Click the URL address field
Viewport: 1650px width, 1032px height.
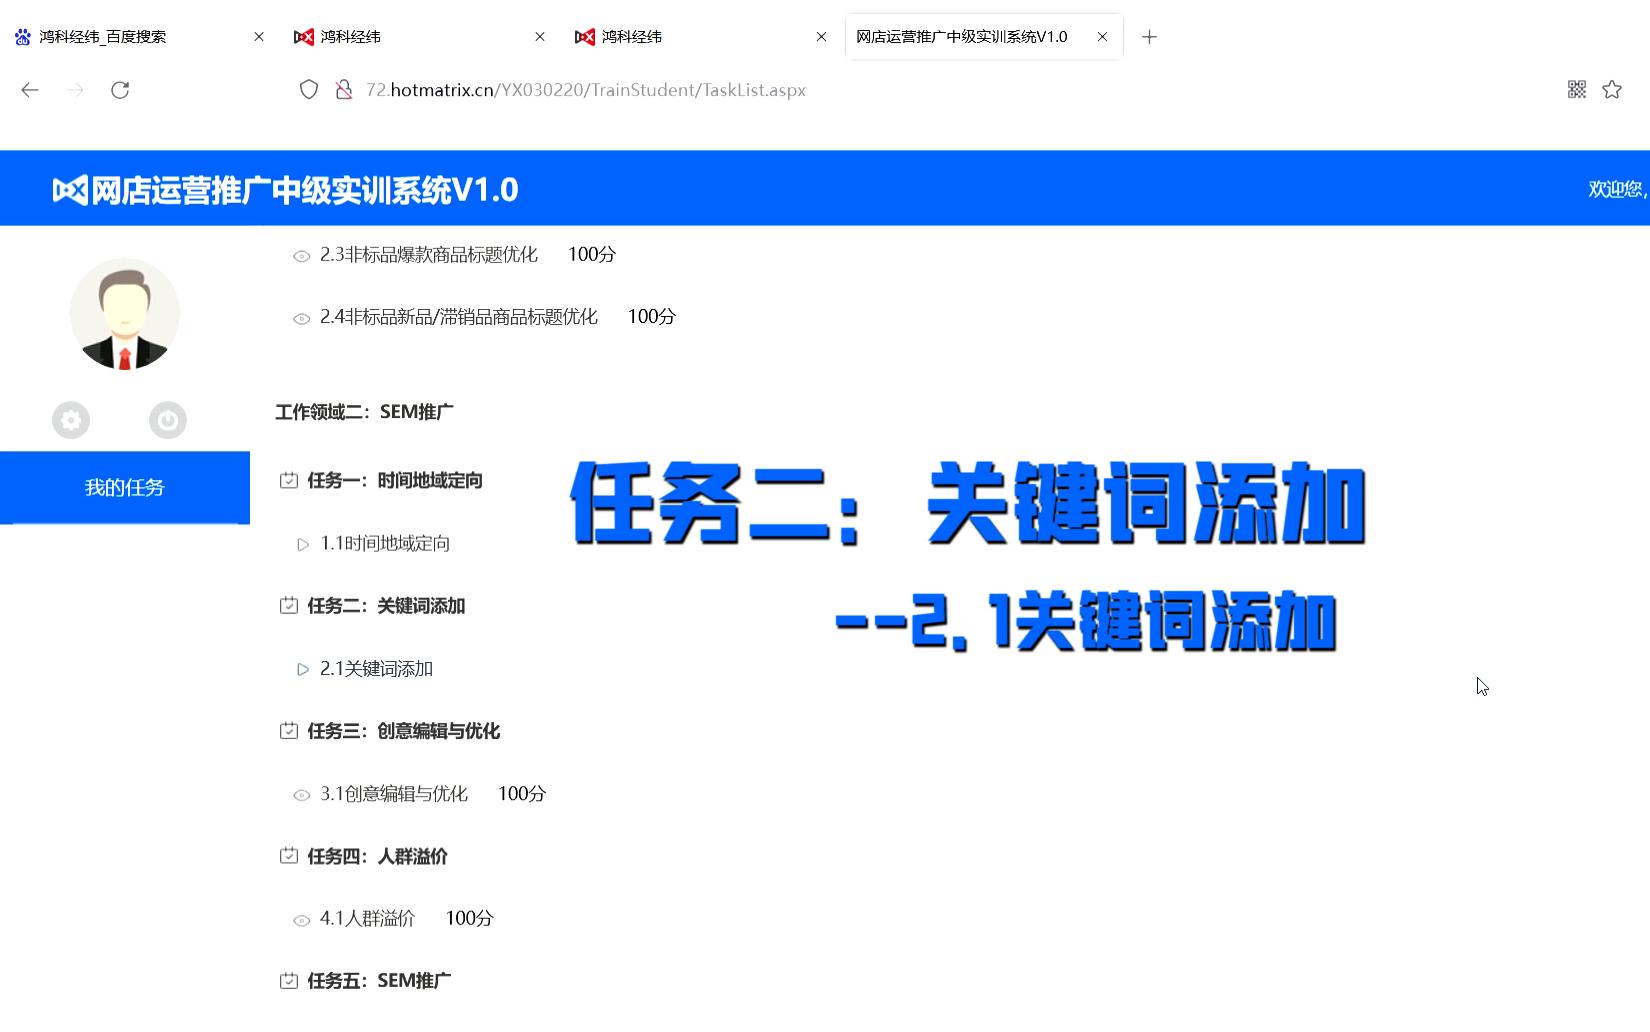(x=700, y=90)
